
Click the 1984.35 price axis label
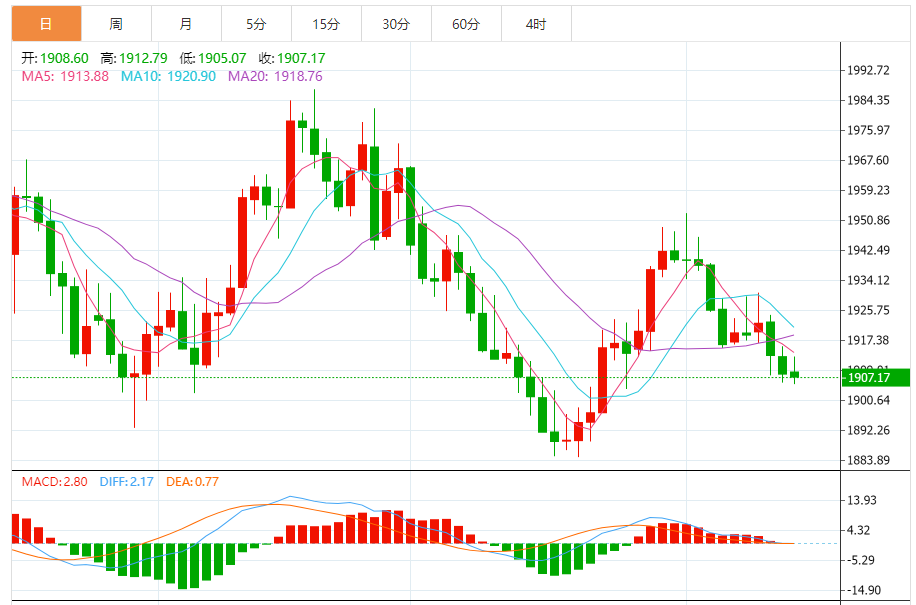tap(868, 100)
